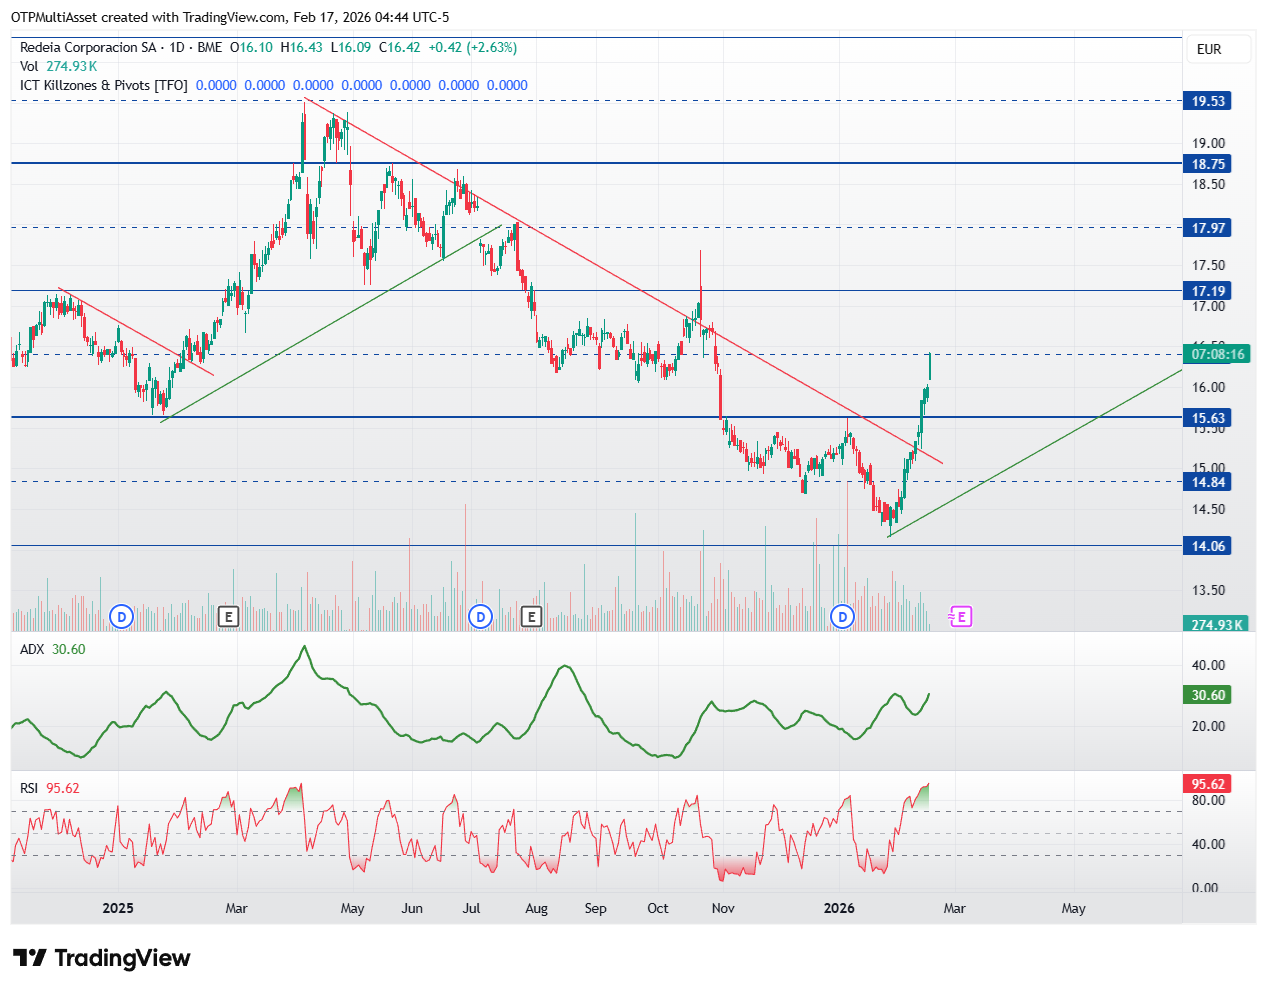
Task: Click the 19.53 dashed level price label
Action: click(x=1208, y=101)
